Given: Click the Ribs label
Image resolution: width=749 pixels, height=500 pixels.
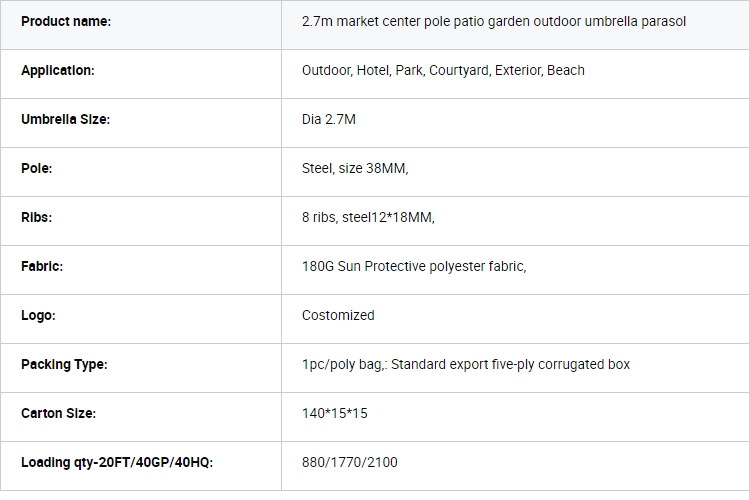Looking at the screenshot, I should (x=36, y=218).
